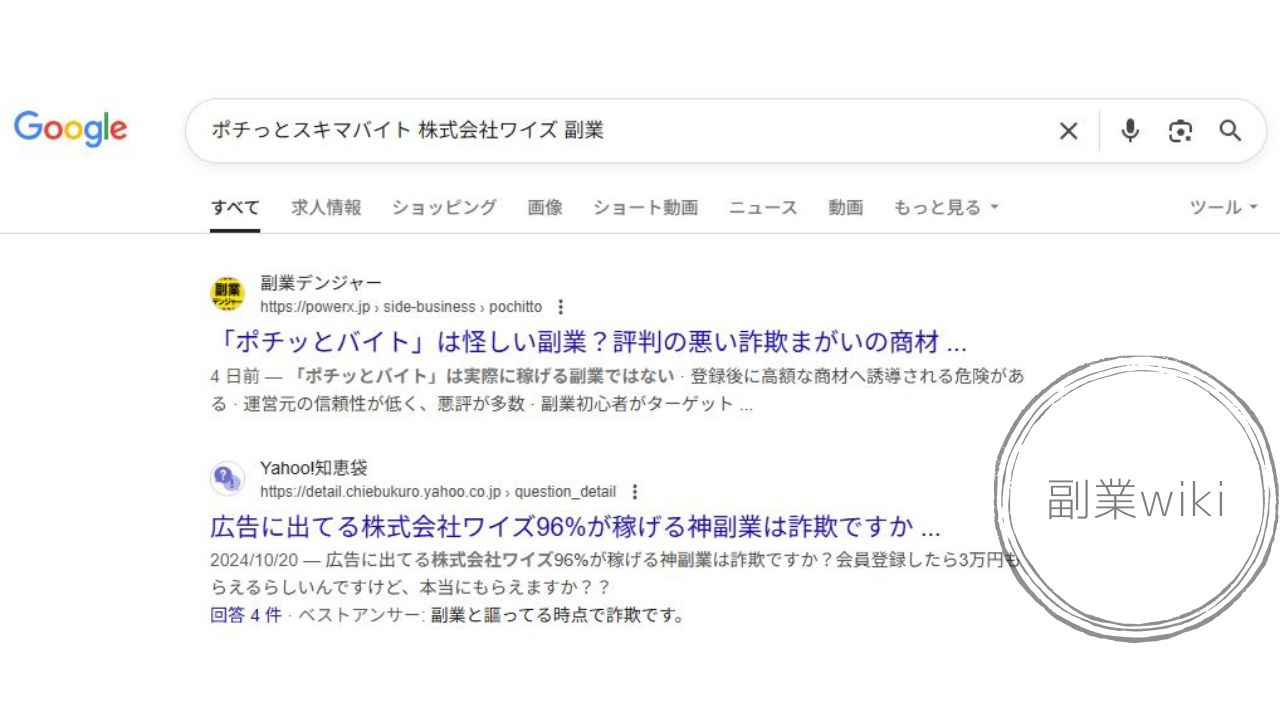Open the three-dot menu for the powerx.jp result
Screen dimensions: 1280x720
pos(560,307)
